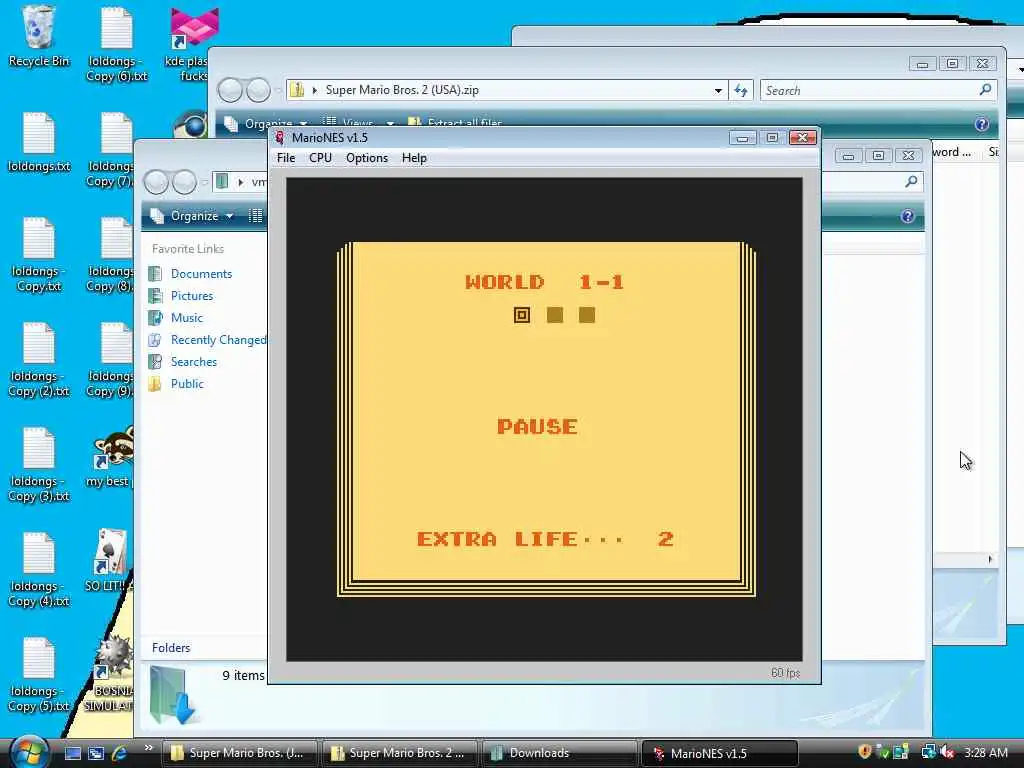Click Forward button in front Explorer window

(x=184, y=182)
